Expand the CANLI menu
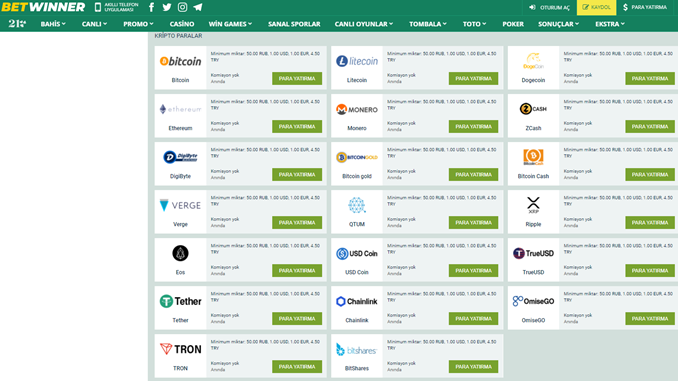678x381 pixels. (94, 24)
